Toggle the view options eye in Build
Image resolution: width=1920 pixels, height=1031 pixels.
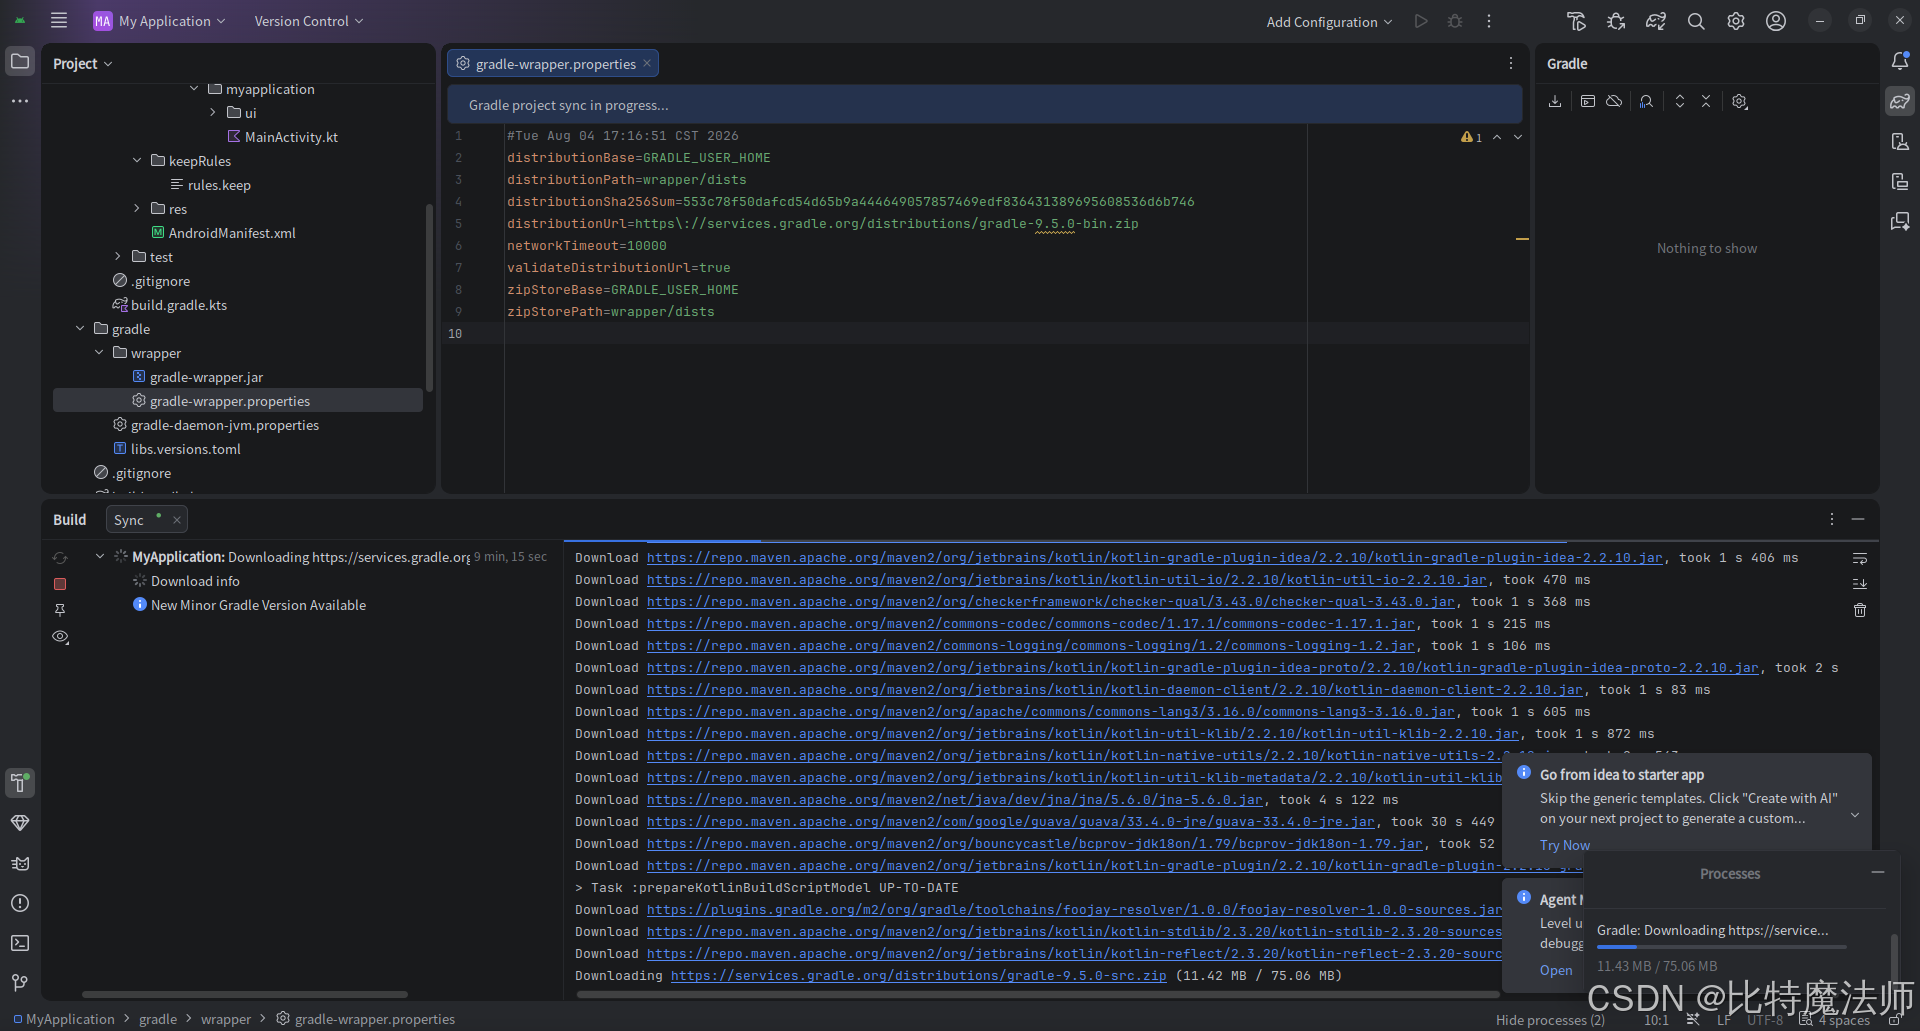click(60, 637)
